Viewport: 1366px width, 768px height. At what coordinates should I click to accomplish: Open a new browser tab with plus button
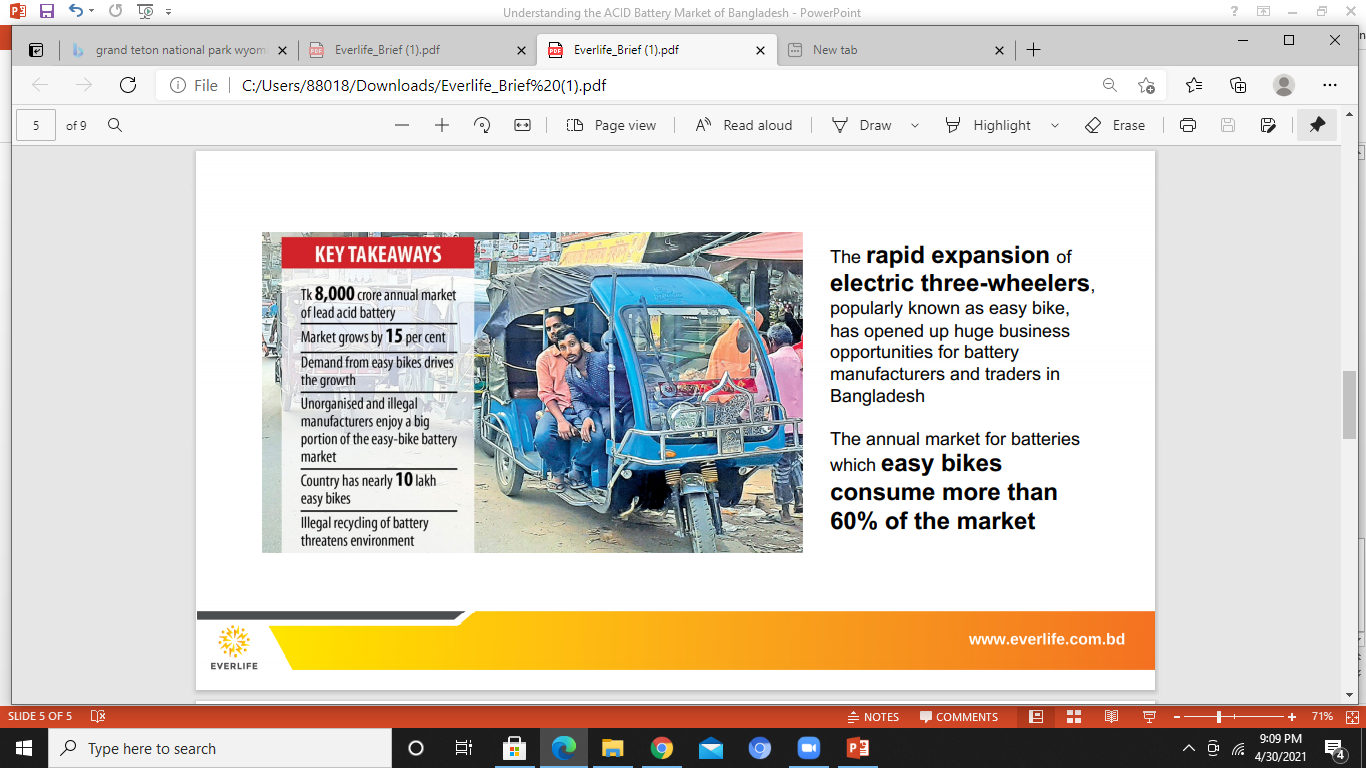(x=1034, y=50)
